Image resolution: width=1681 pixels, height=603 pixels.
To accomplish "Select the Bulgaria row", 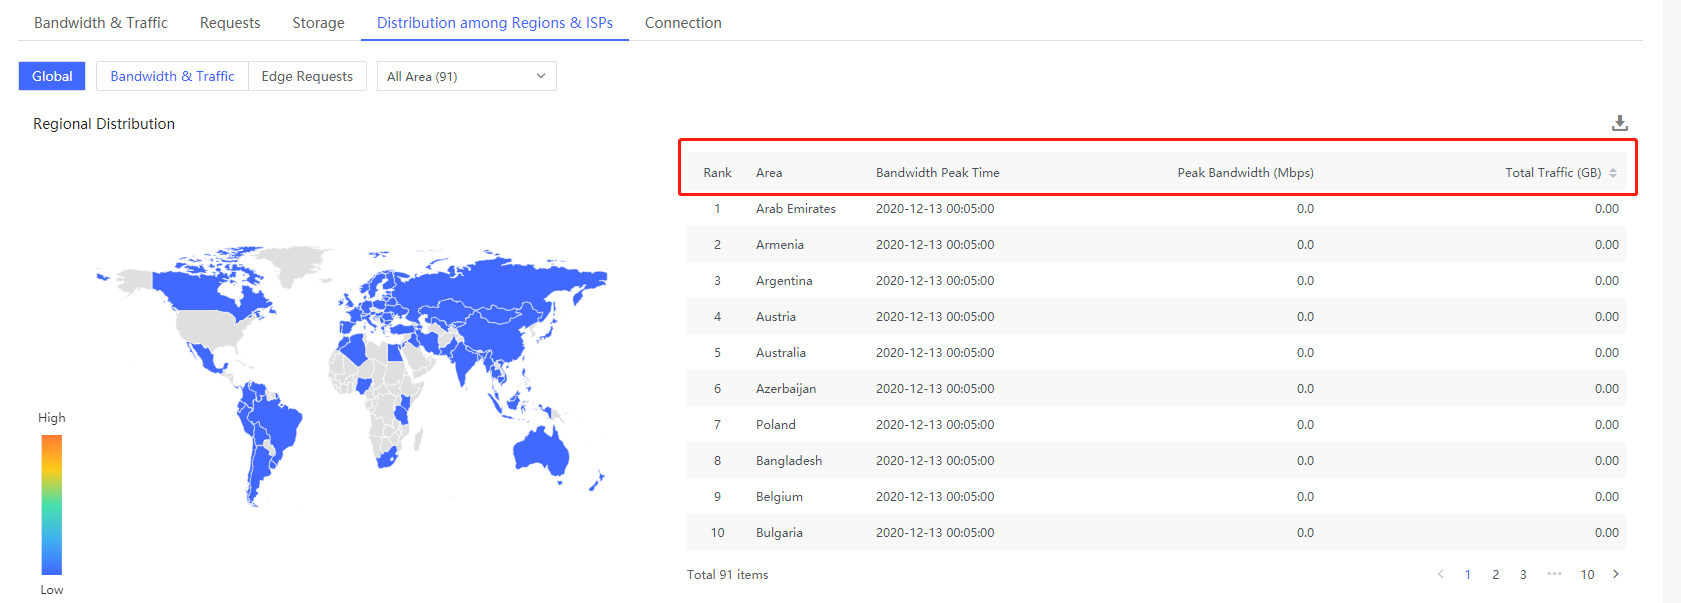I will click(x=1157, y=533).
